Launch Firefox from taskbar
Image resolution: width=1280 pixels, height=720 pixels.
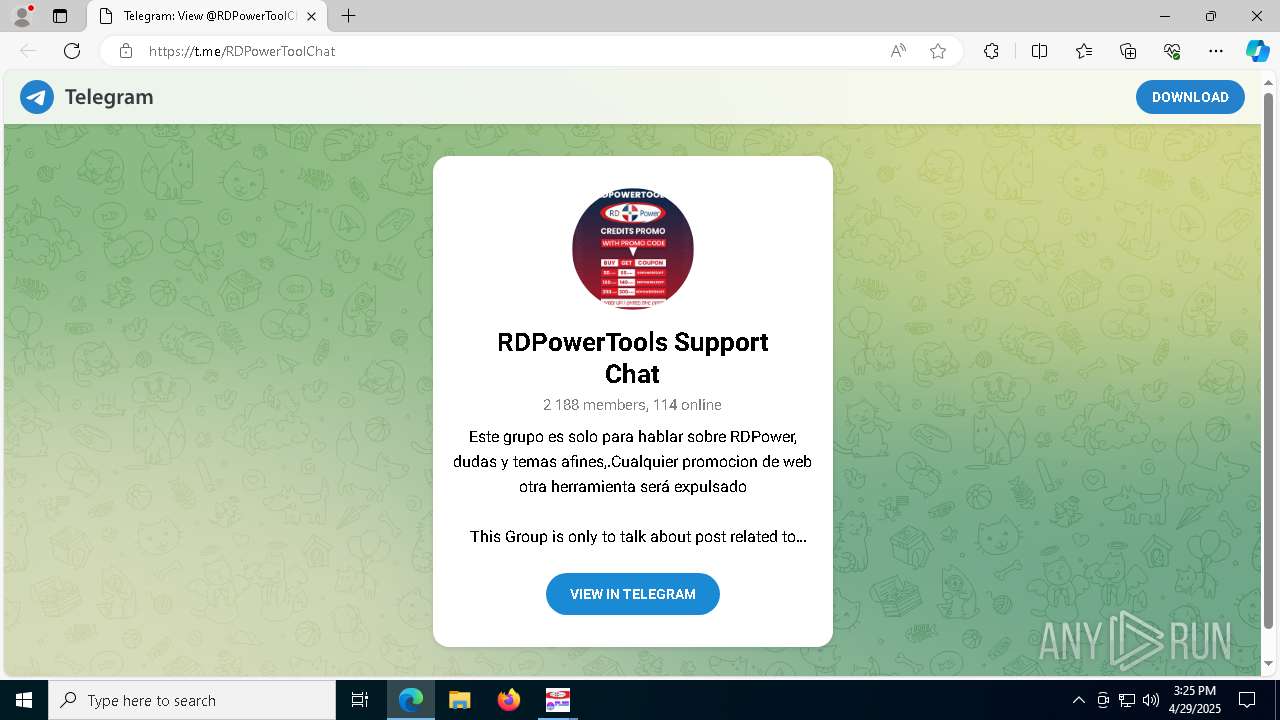tap(509, 700)
